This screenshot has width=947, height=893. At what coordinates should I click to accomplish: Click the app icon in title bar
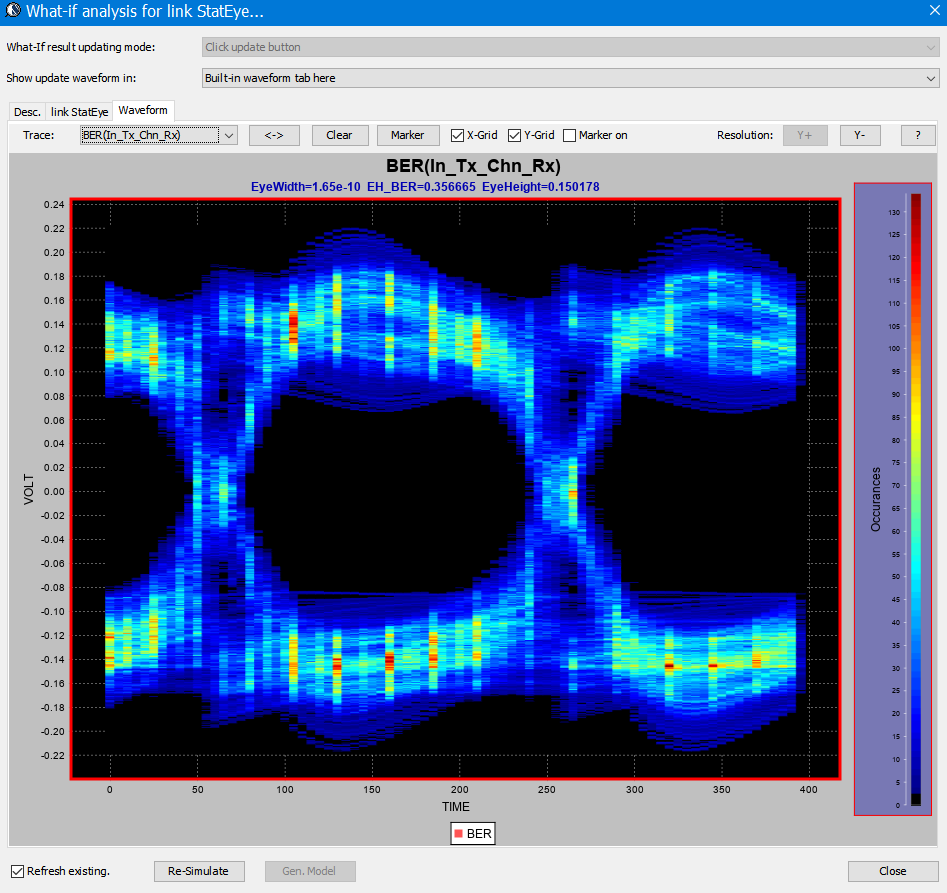point(13,12)
